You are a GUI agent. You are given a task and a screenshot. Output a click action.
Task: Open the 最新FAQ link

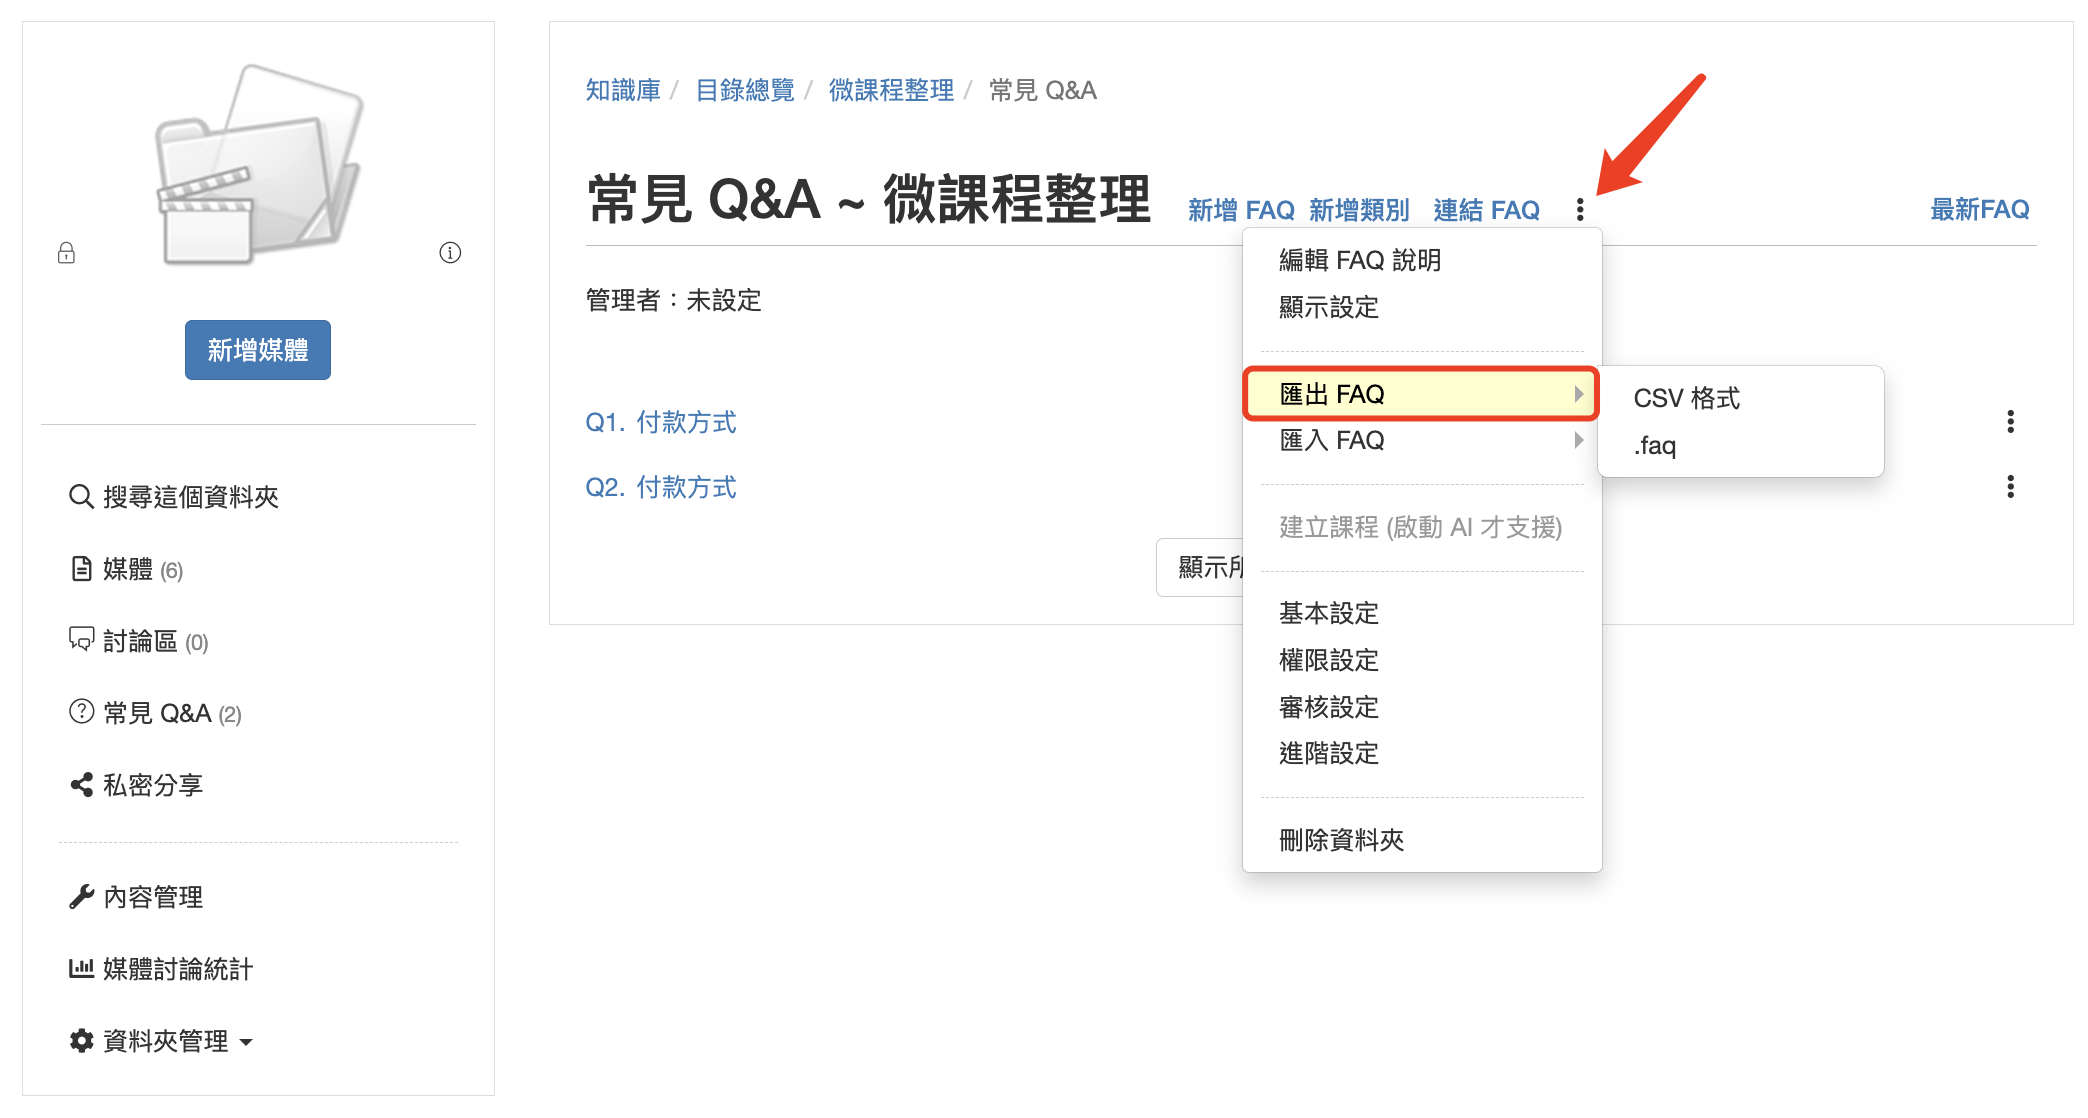pyautogui.click(x=1979, y=209)
